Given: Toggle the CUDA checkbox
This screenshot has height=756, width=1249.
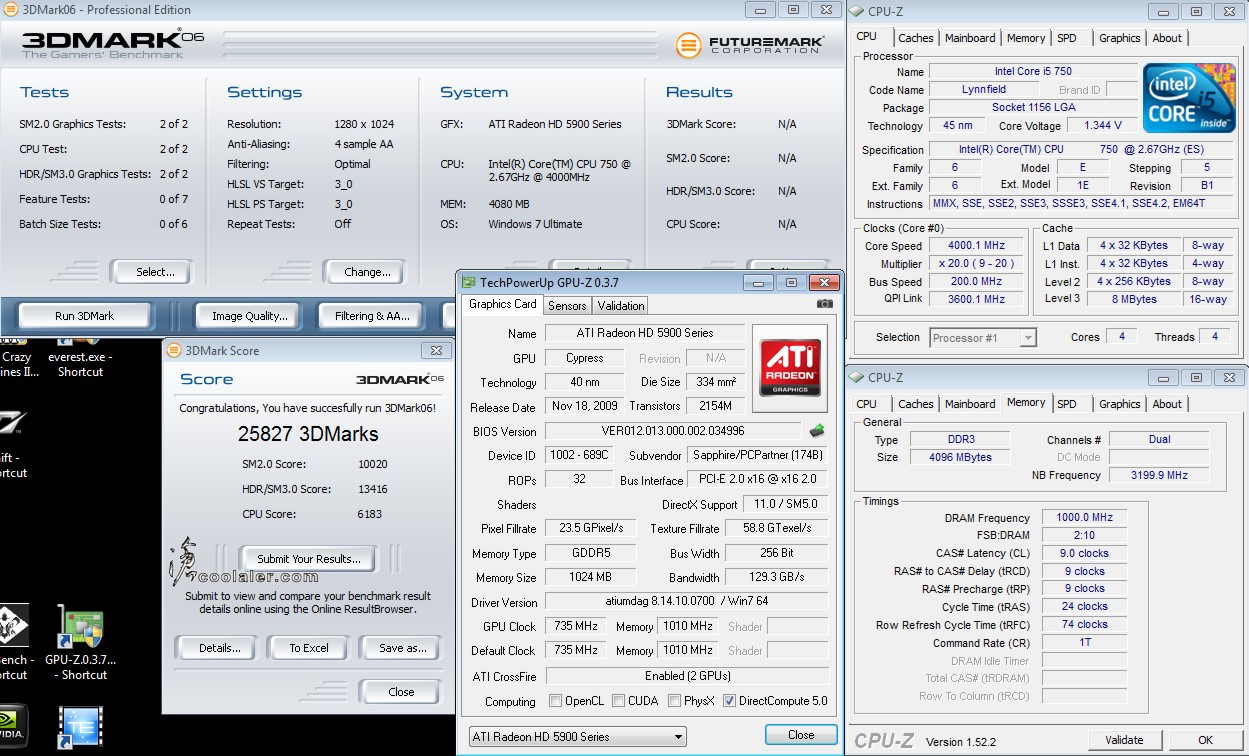Looking at the screenshot, I should pos(619,701).
